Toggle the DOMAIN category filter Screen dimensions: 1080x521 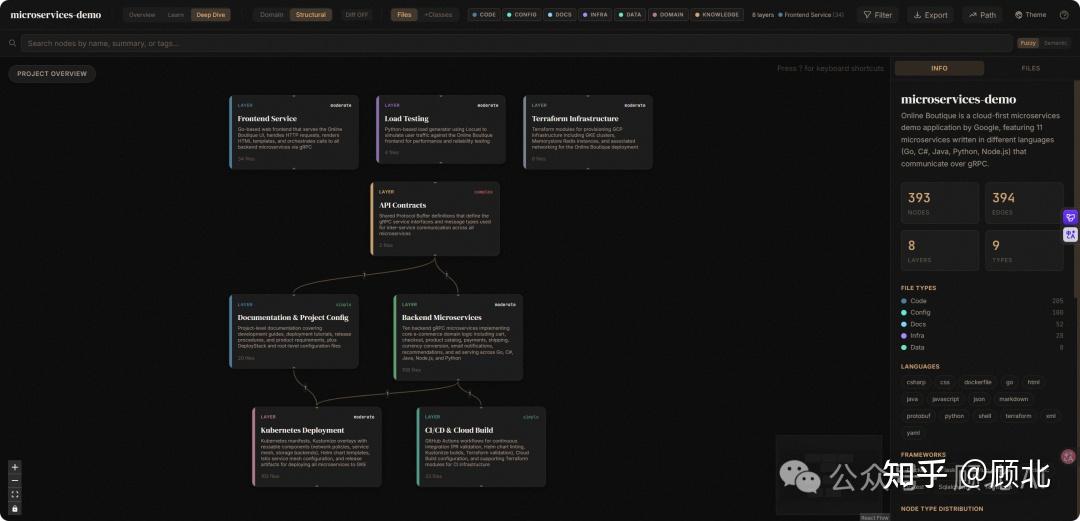point(668,14)
